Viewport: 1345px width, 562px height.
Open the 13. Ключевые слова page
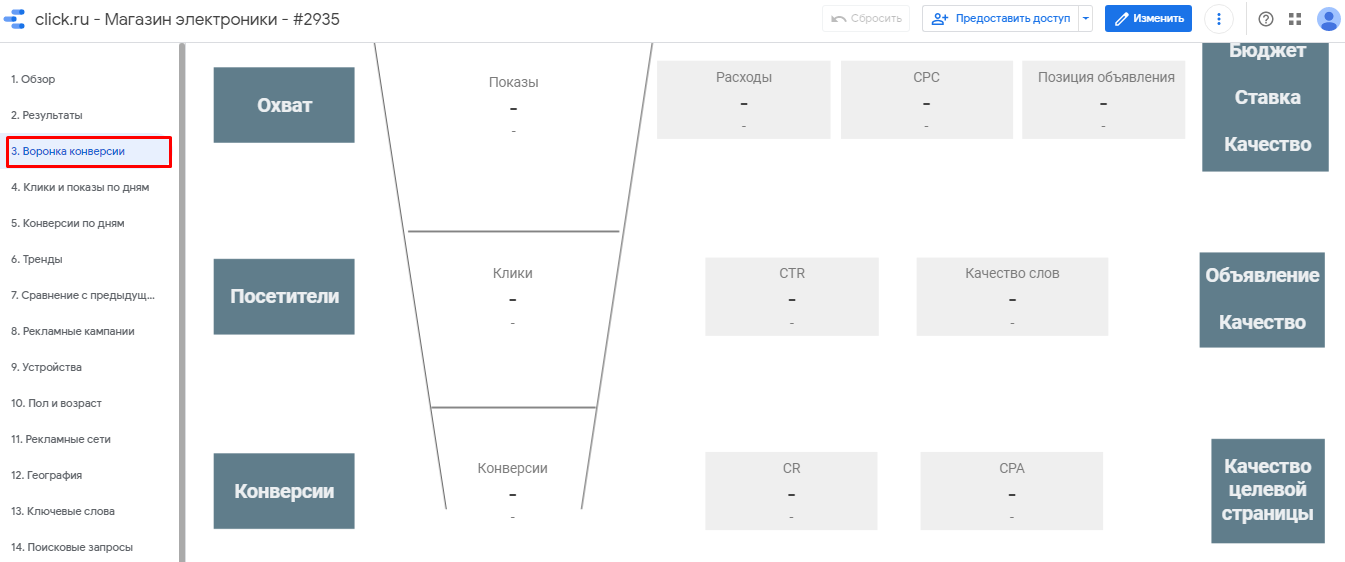[63, 511]
